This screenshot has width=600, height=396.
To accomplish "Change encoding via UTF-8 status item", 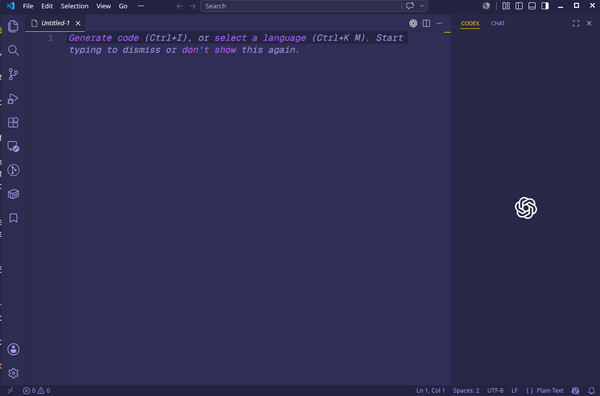I will pyautogui.click(x=495, y=391).
